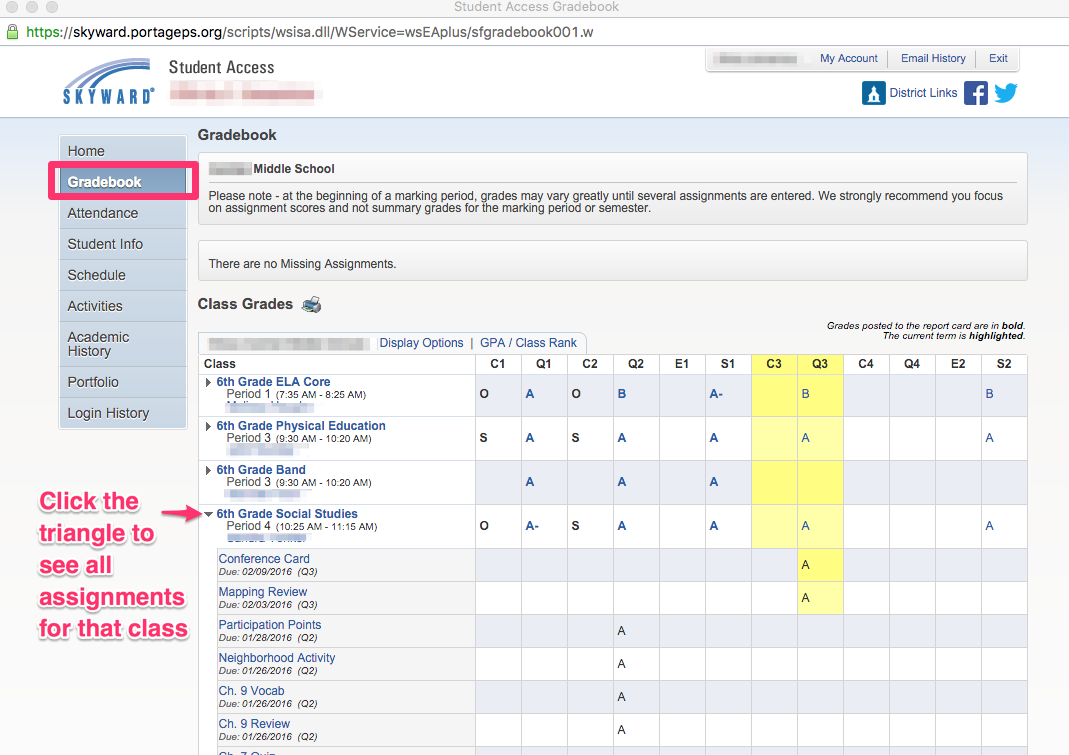Expand the 6th Grade ELA Core row
This screenshot has width=1069, height=755.
click(209, 382)
